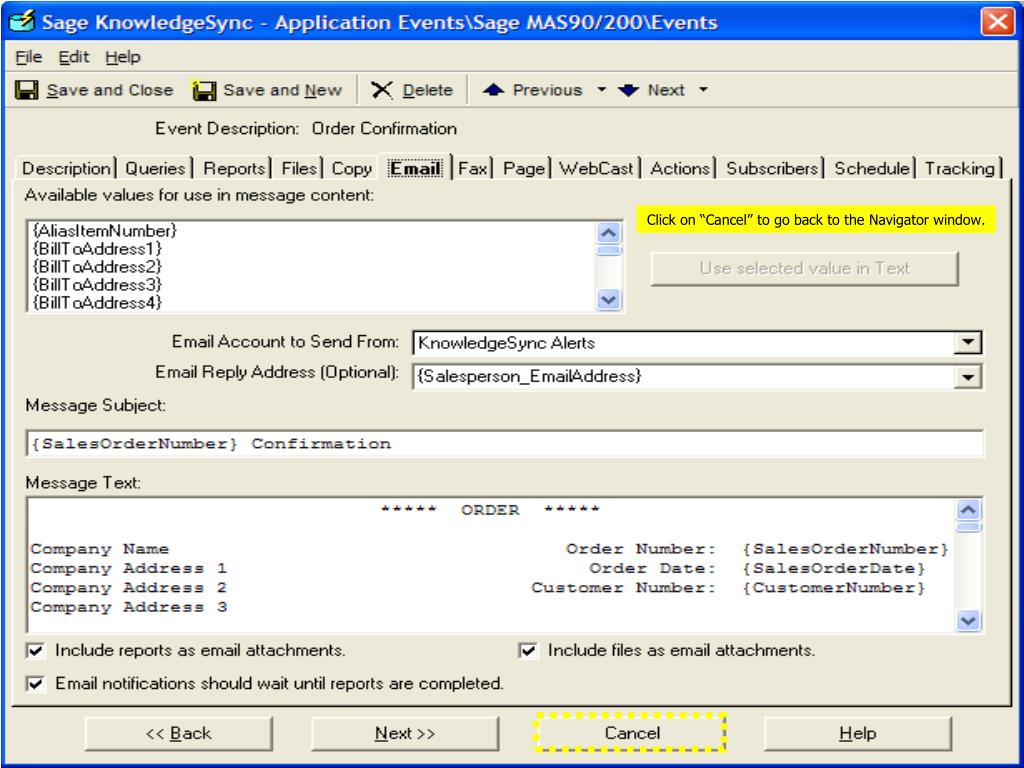The width and height of the screenshot is (1024, 768).
Task: Switch to the Subscribers tab
Action: click(772, 168)
